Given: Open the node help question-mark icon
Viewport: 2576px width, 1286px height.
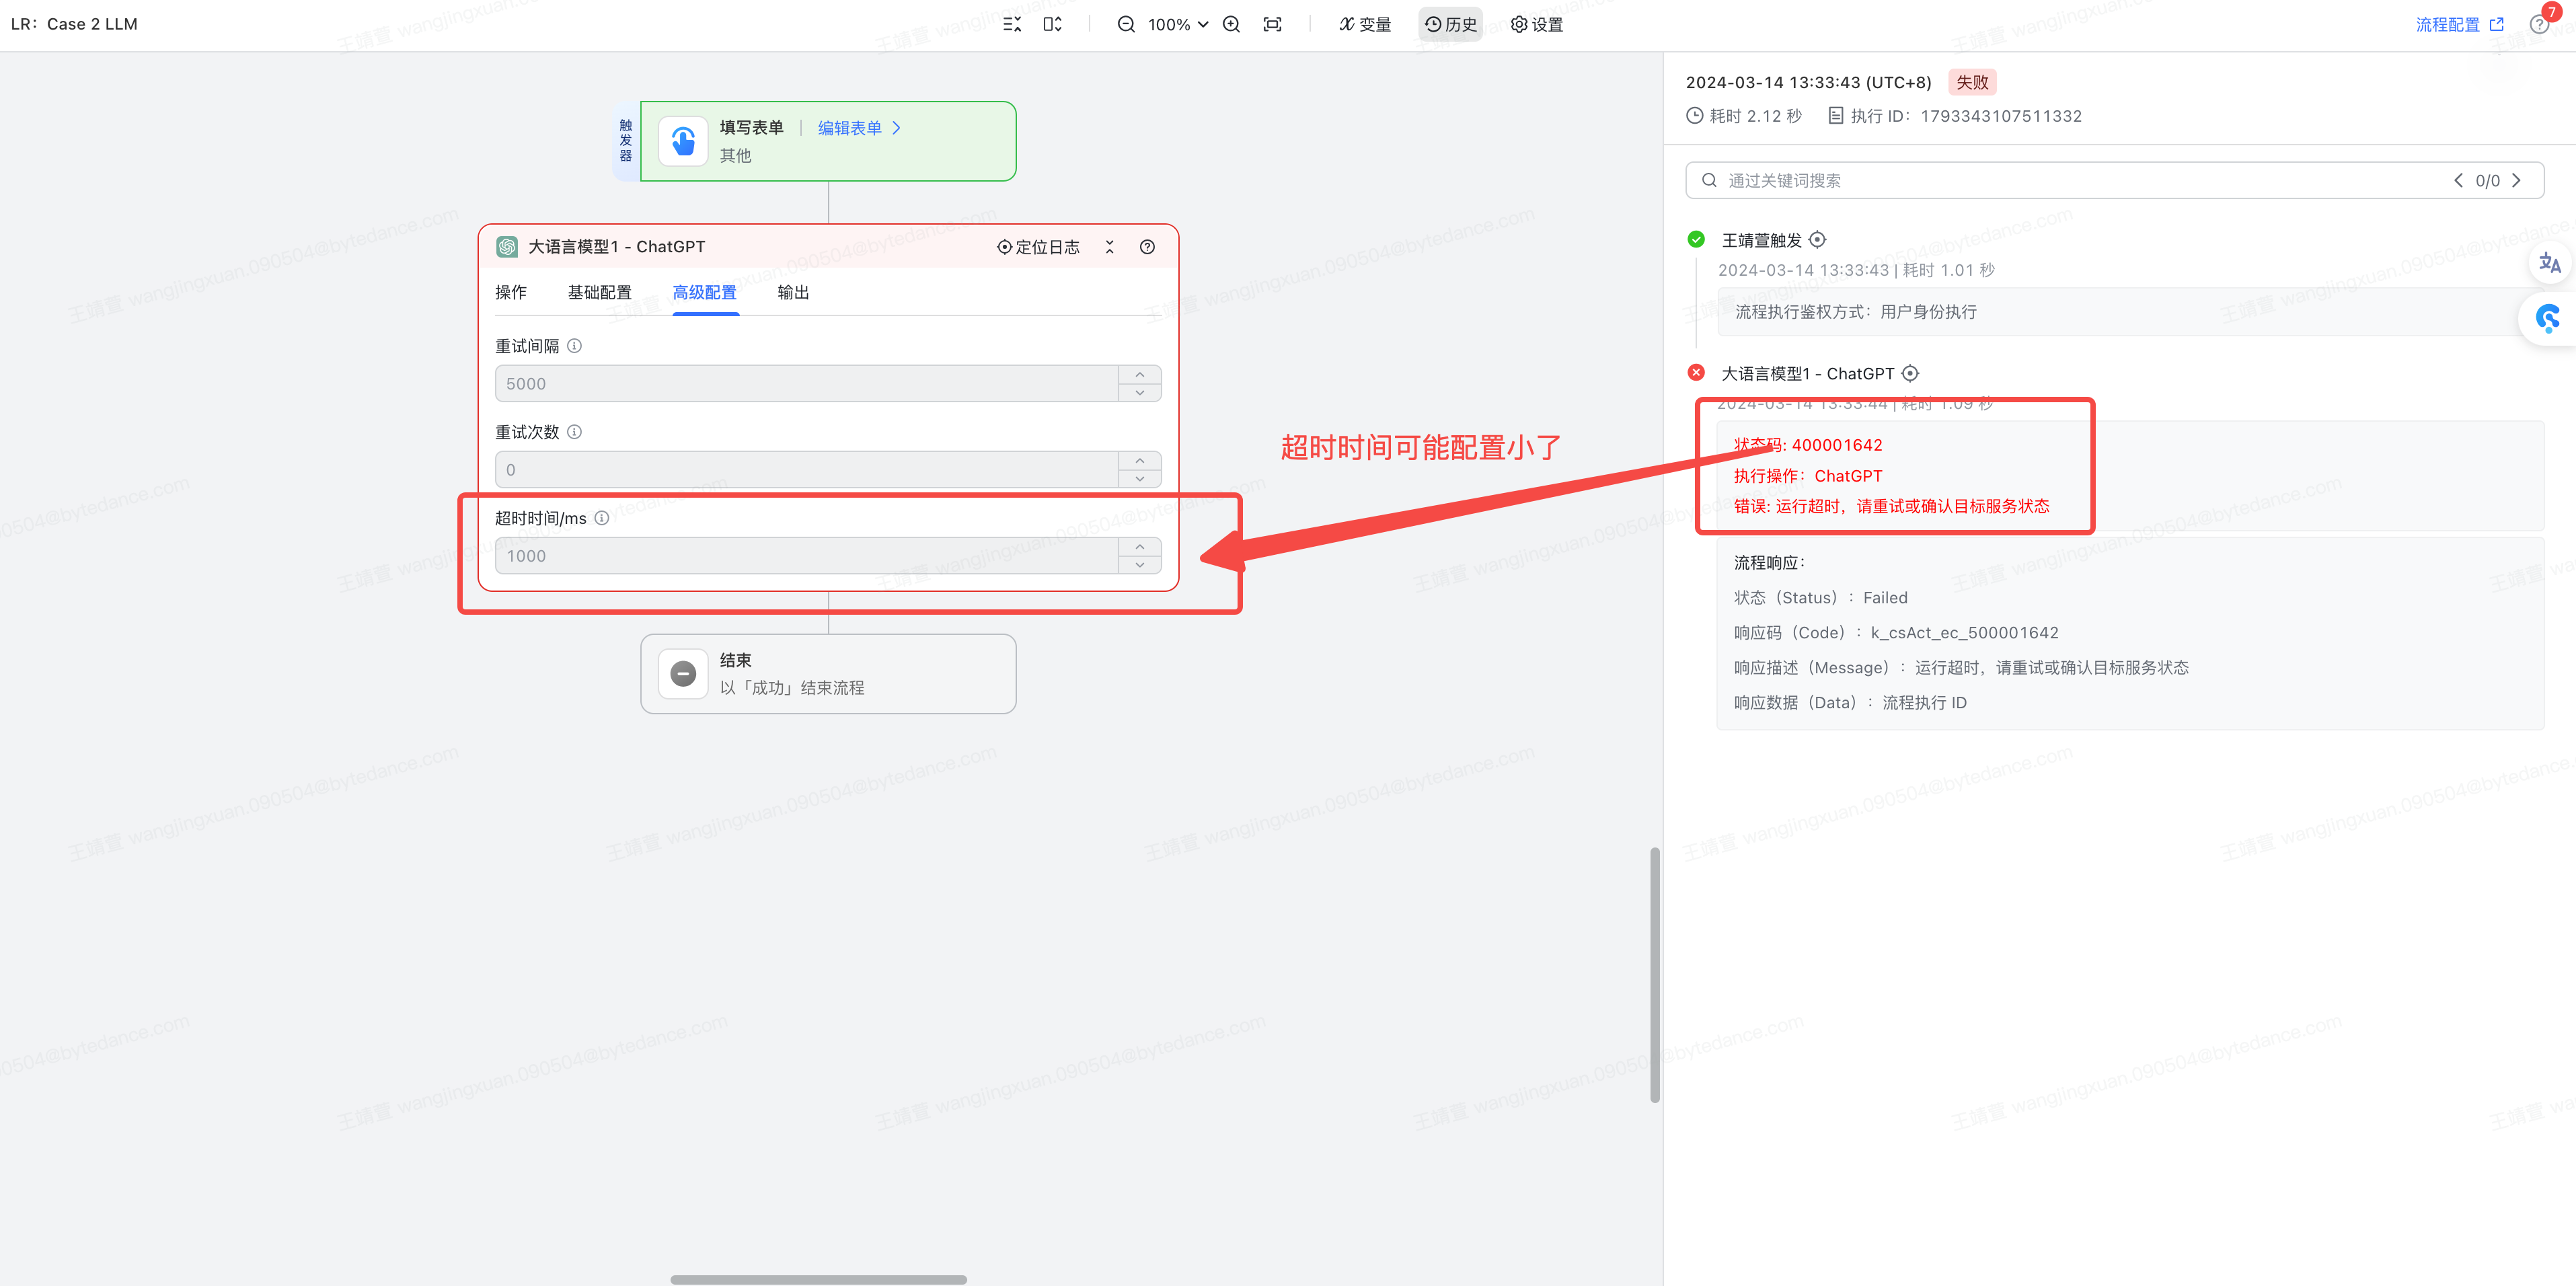Looking at the screenshot, I should tap(1147, 247).
